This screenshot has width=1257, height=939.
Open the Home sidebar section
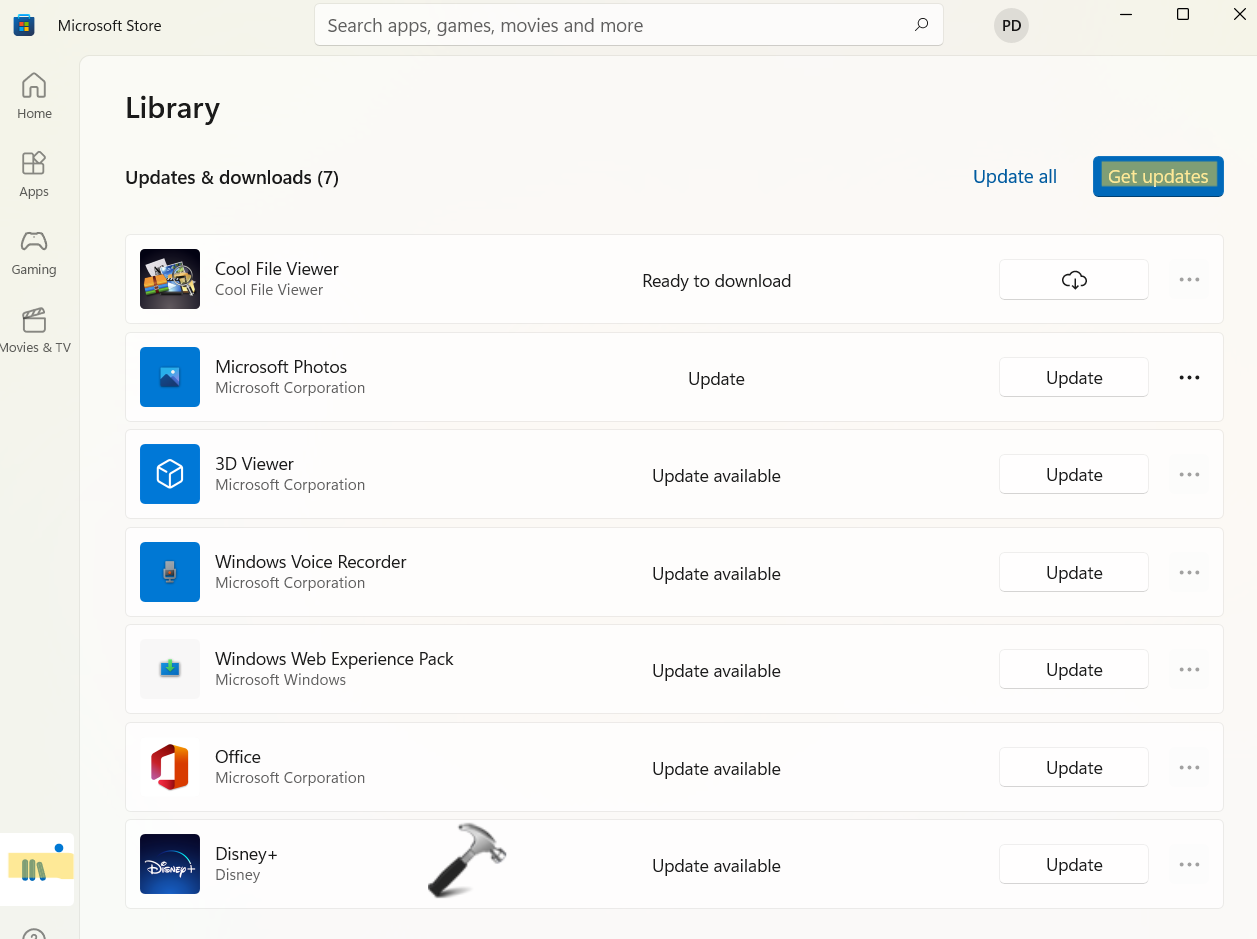pos(34,96)
